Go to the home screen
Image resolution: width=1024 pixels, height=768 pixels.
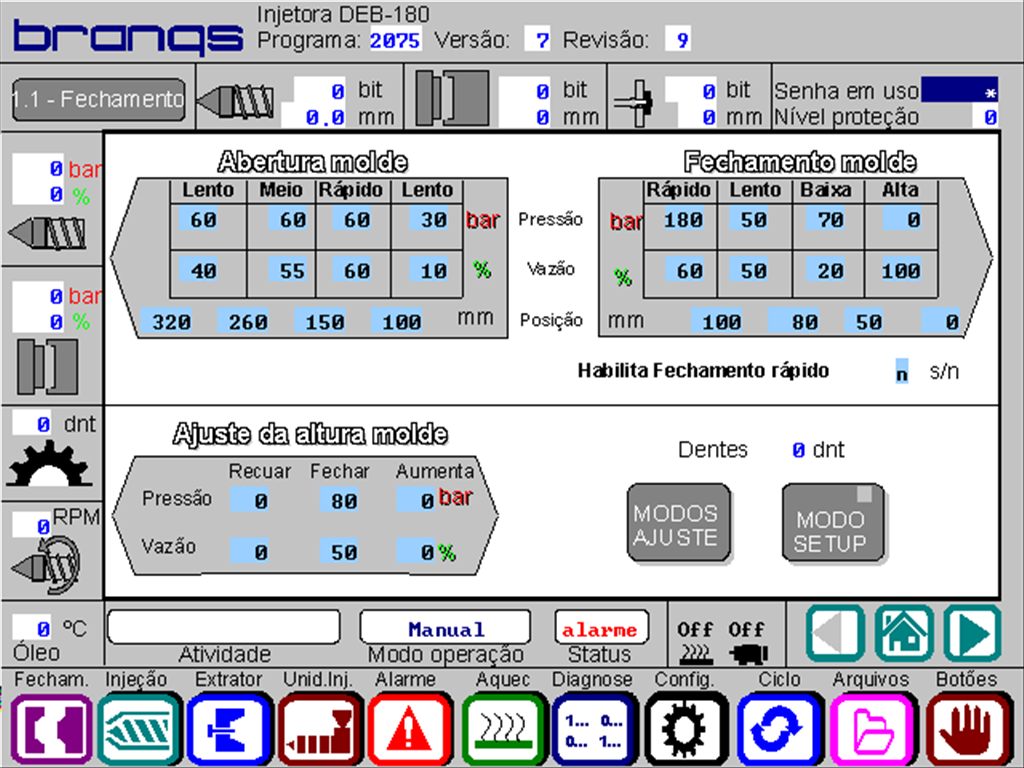(x=903, y=634)
